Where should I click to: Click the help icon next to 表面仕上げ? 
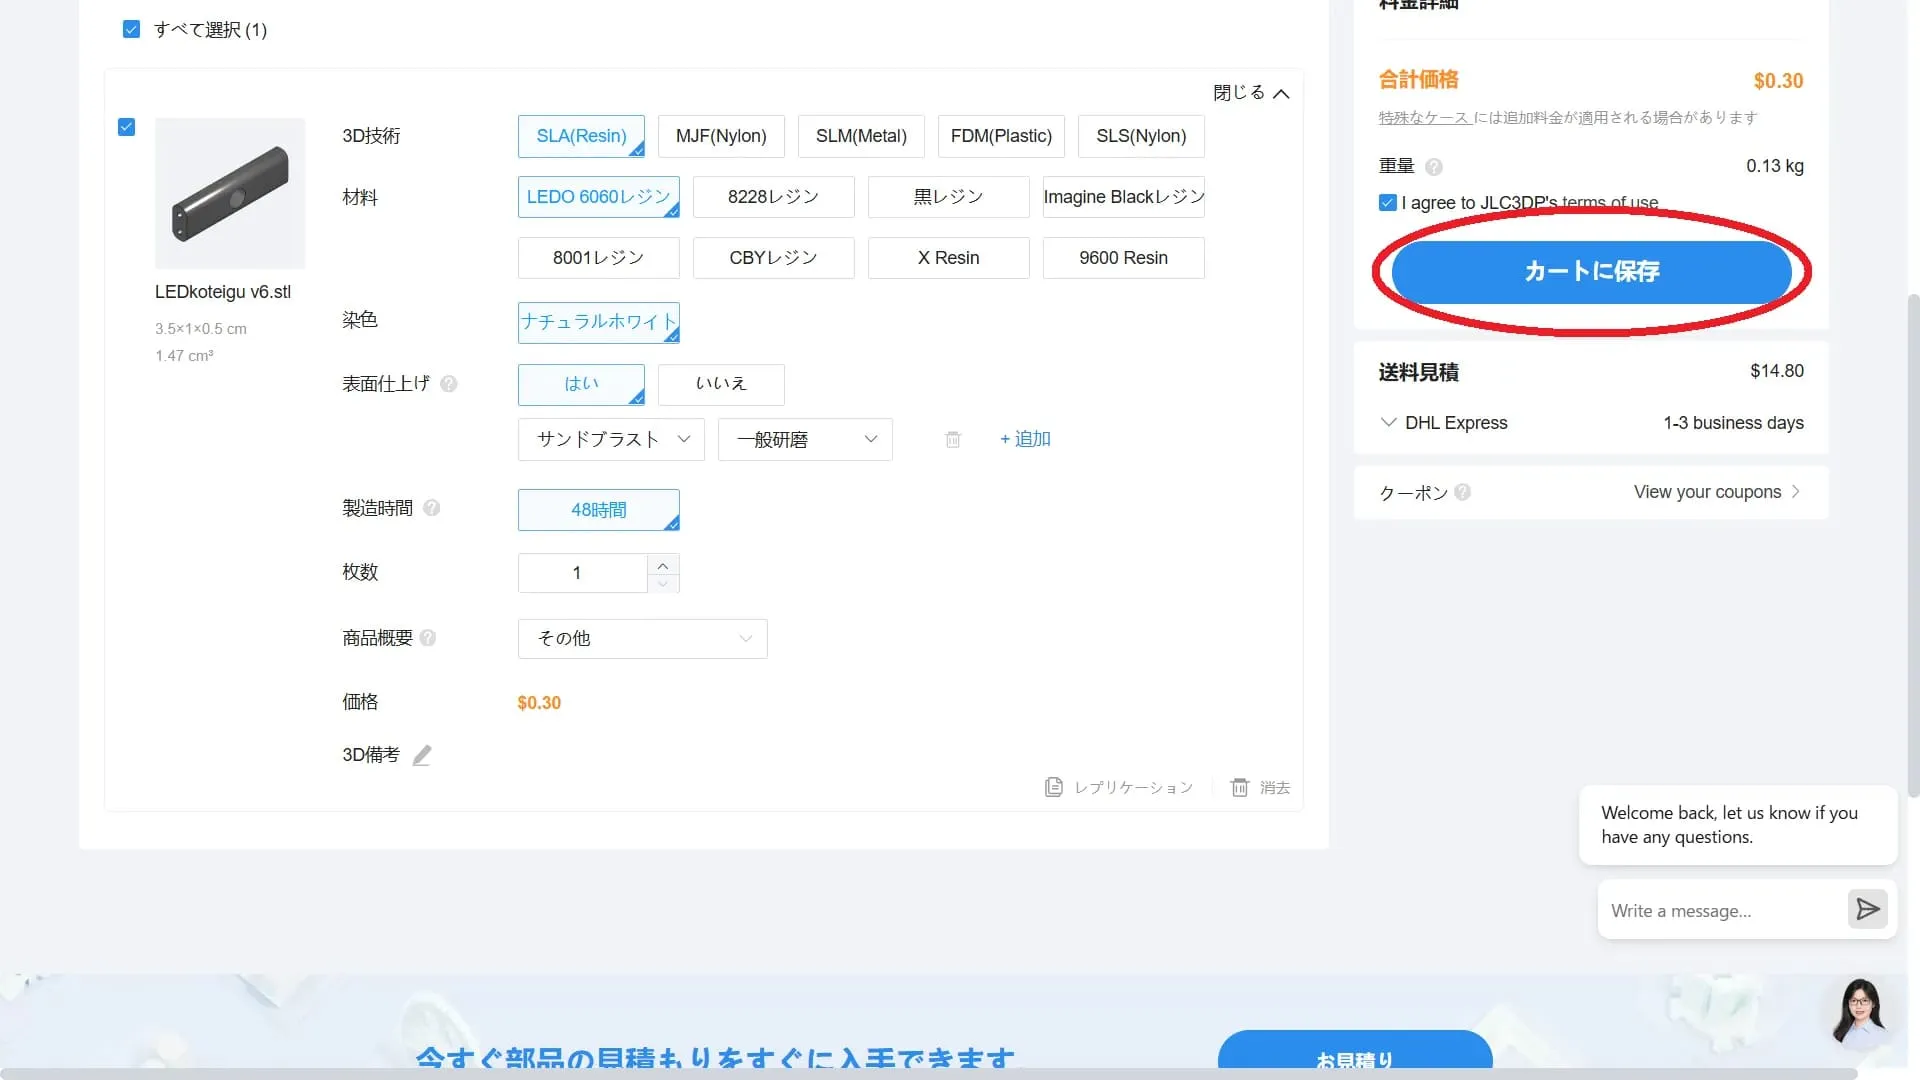[449, 384]
